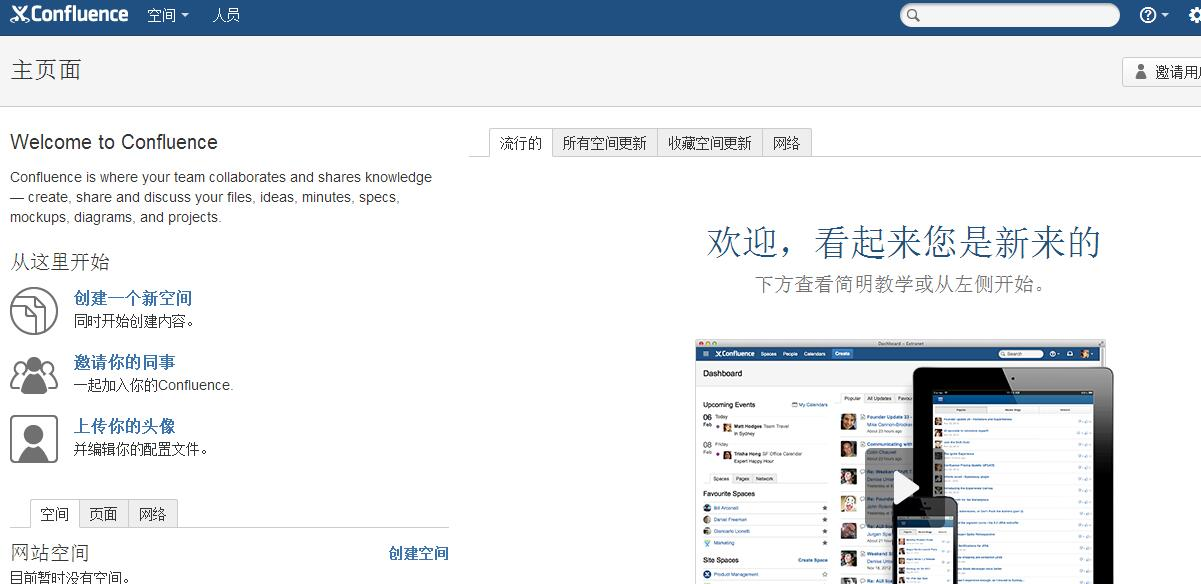Click the 创建一个新空间 link
The width and height of the screenshot is (1201, 584).
click(133, 298)
